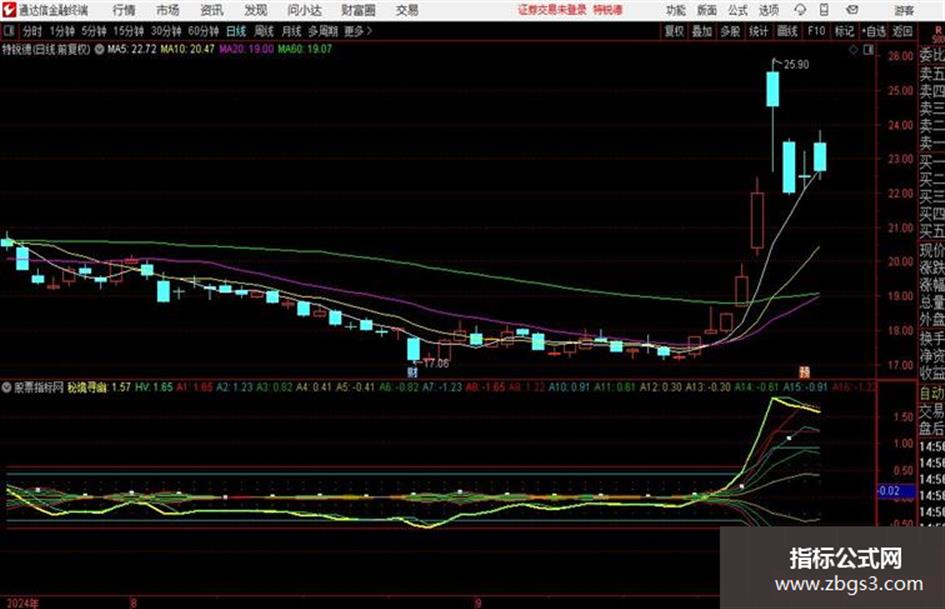Click the MA5: 22.72 indicator value
This screenshot has height=609, width=945.
[x=132, y=49]
